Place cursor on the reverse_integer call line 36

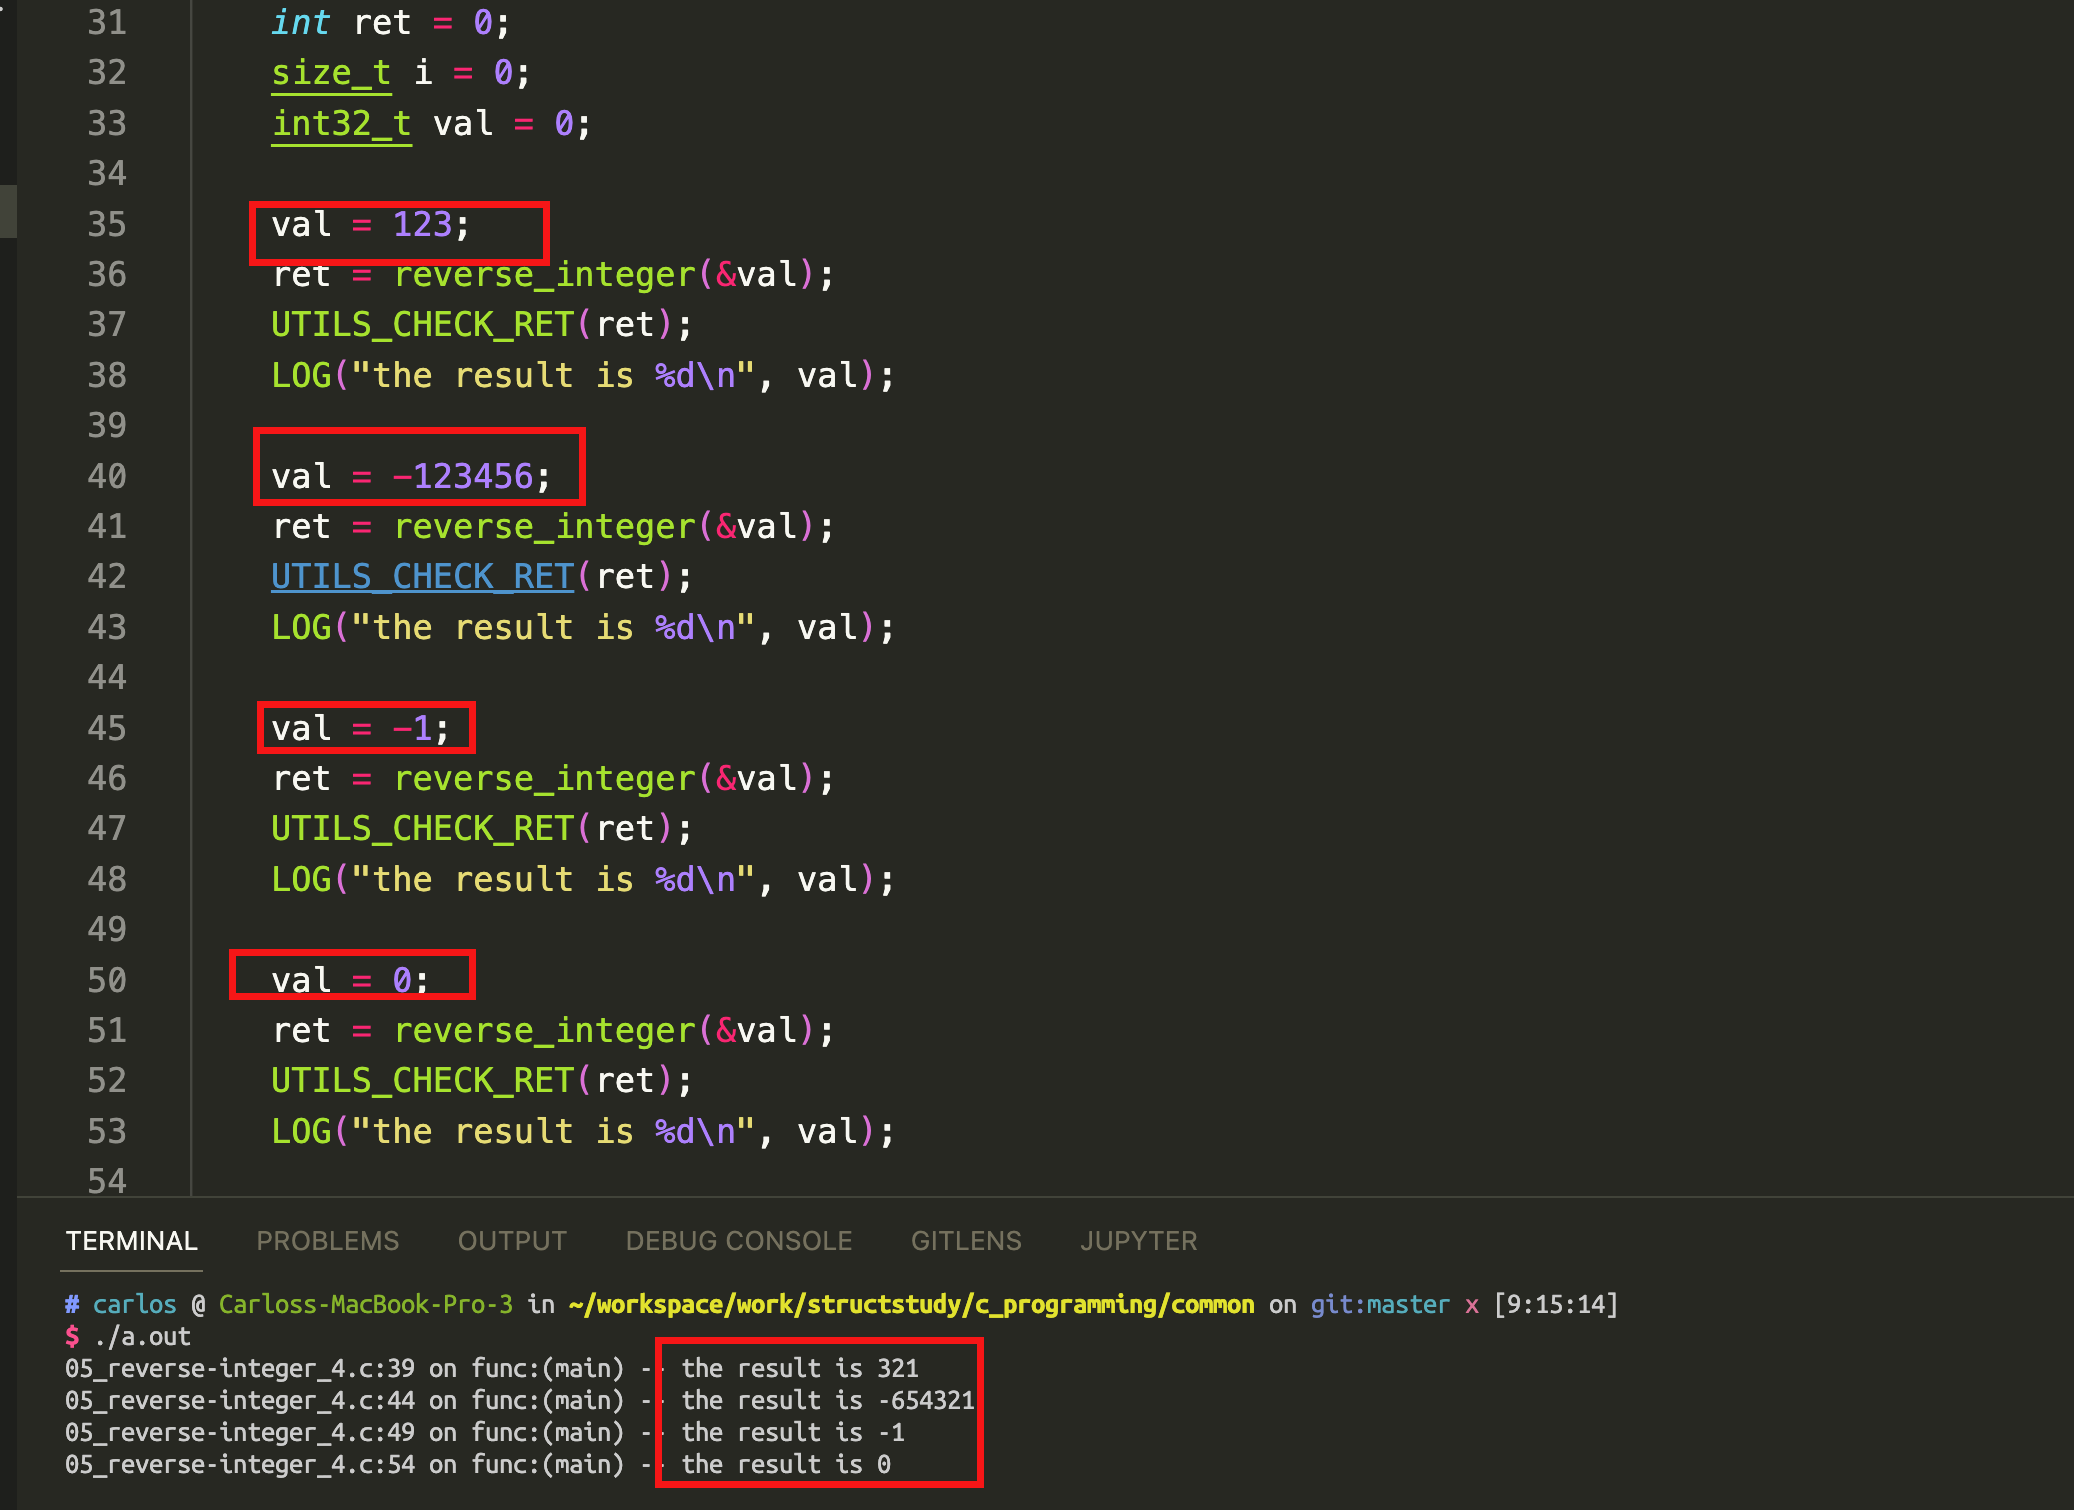[x=550, y=274]
